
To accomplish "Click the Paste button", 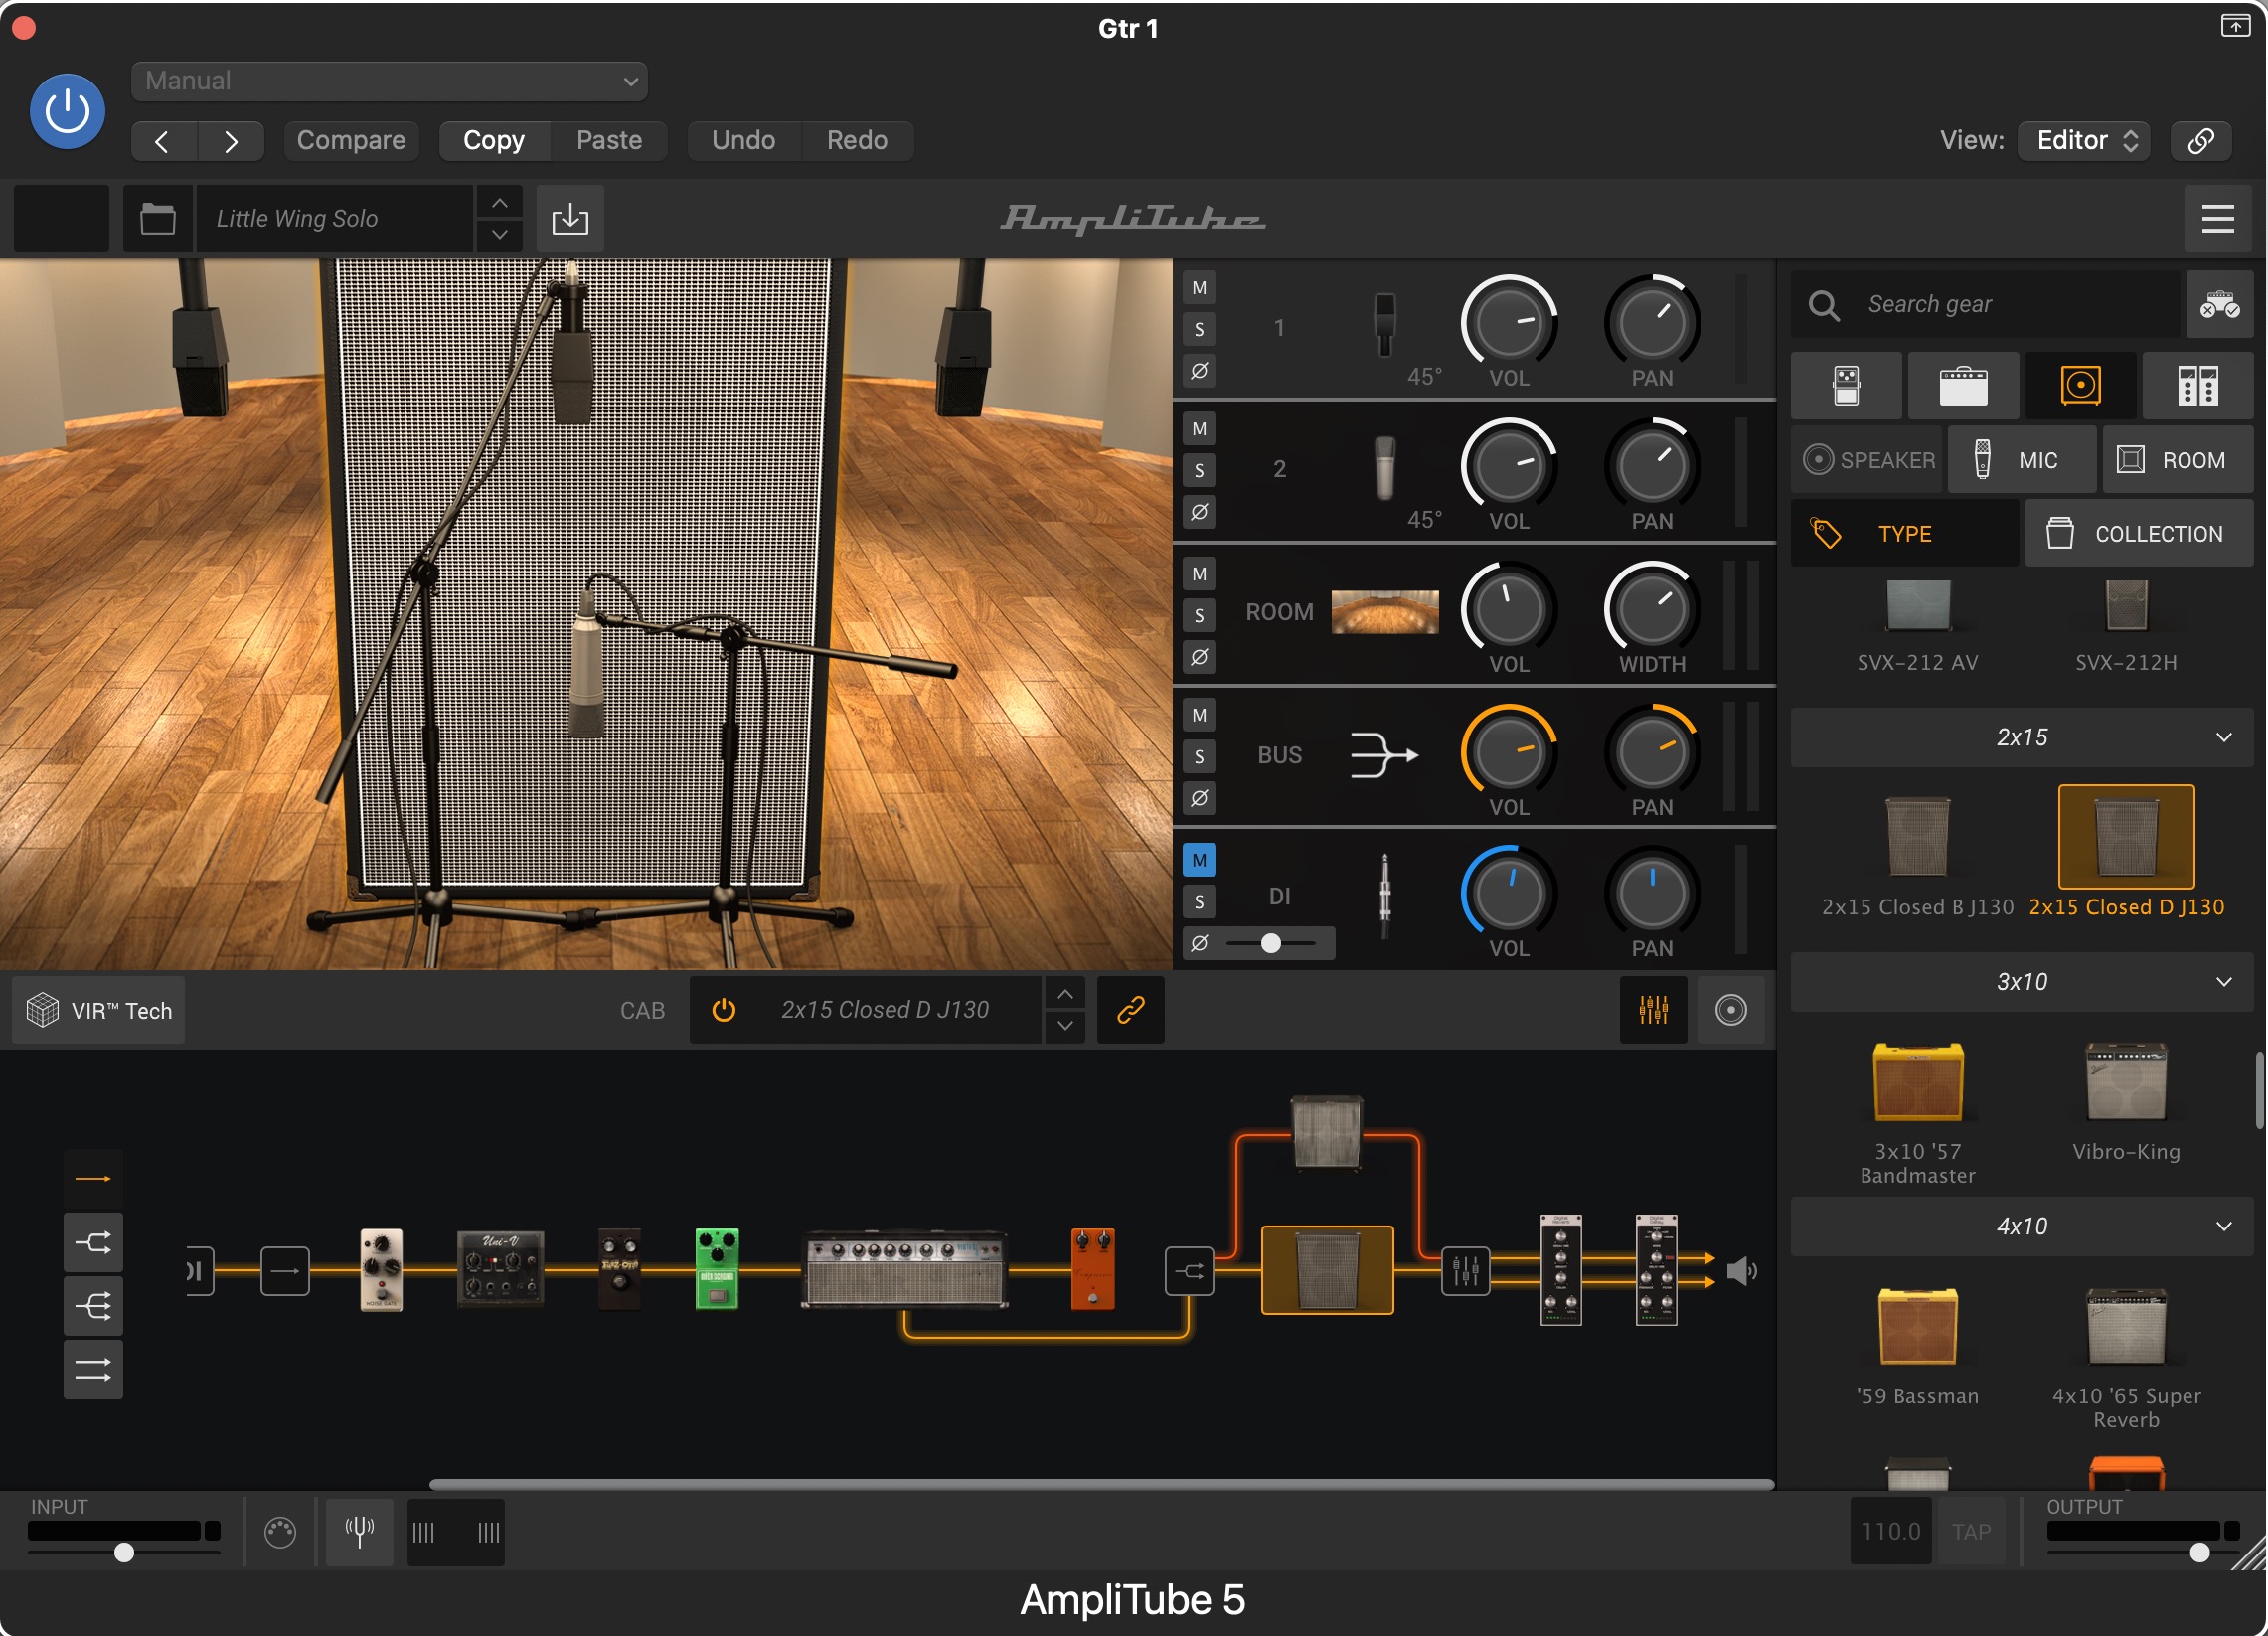I will coord(609,140).
